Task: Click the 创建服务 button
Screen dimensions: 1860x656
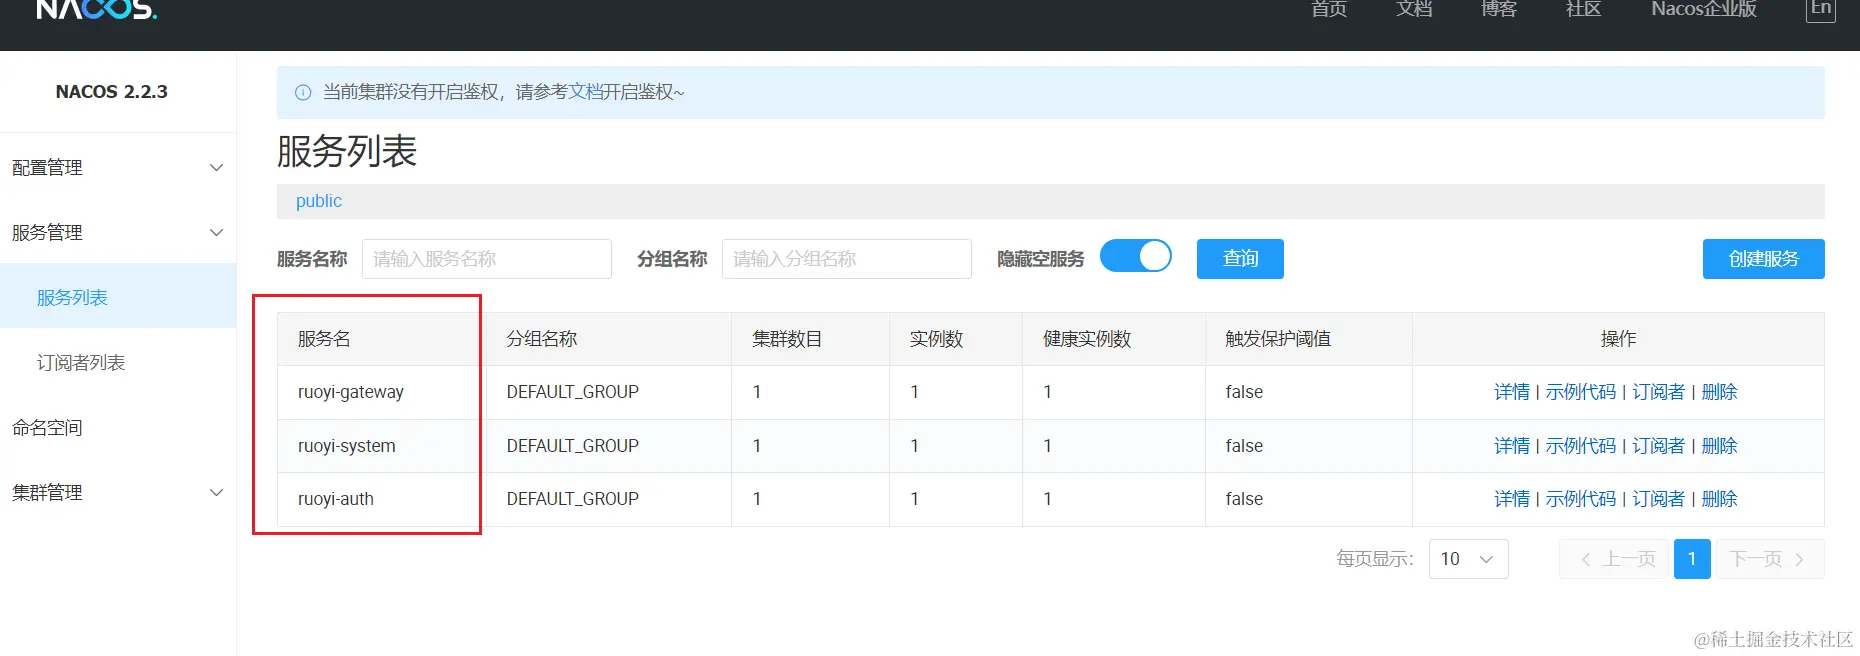Action: pyautogui.click(x=1764, y=259)
